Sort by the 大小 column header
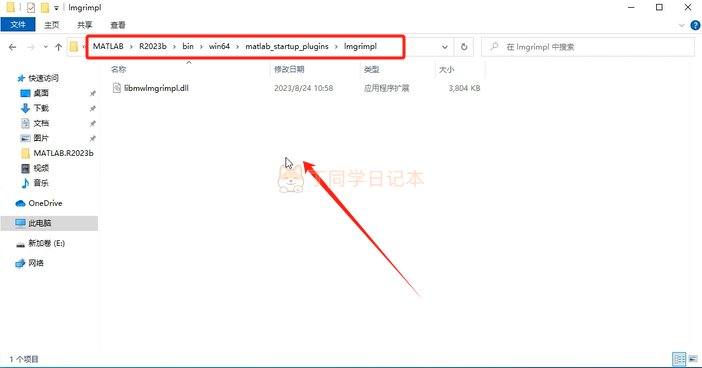This screenshot has height=368, width=702. (446, 69)
